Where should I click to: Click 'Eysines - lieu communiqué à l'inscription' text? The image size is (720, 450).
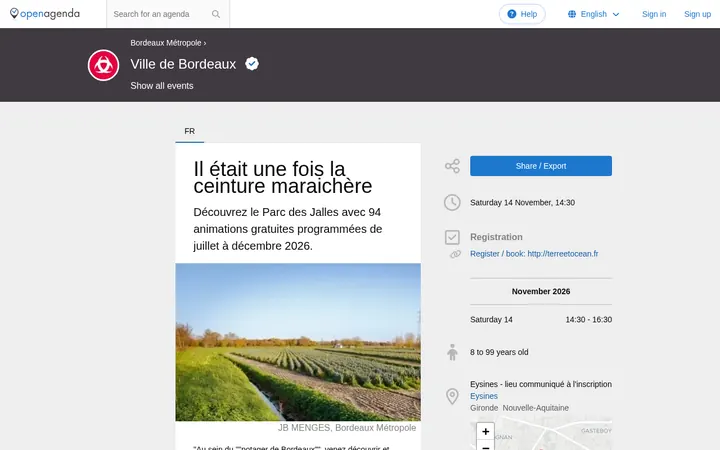point(540,384)
